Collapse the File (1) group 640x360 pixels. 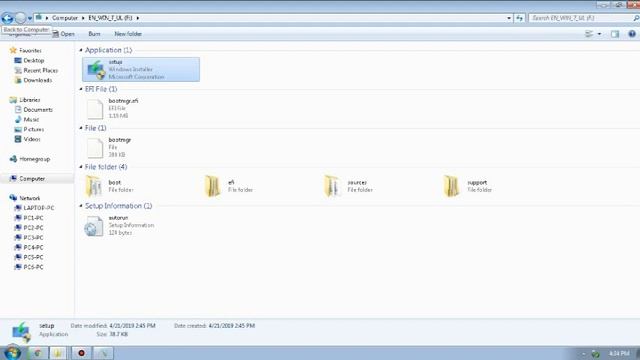(81, 128)
